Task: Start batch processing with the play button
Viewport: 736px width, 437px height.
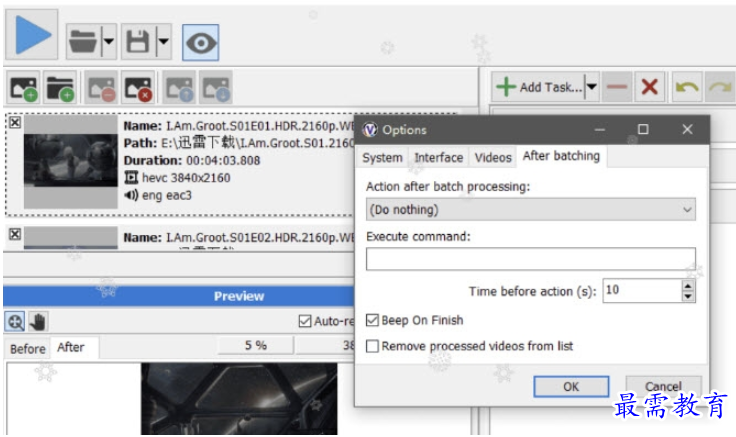Action: click(31, 35)
